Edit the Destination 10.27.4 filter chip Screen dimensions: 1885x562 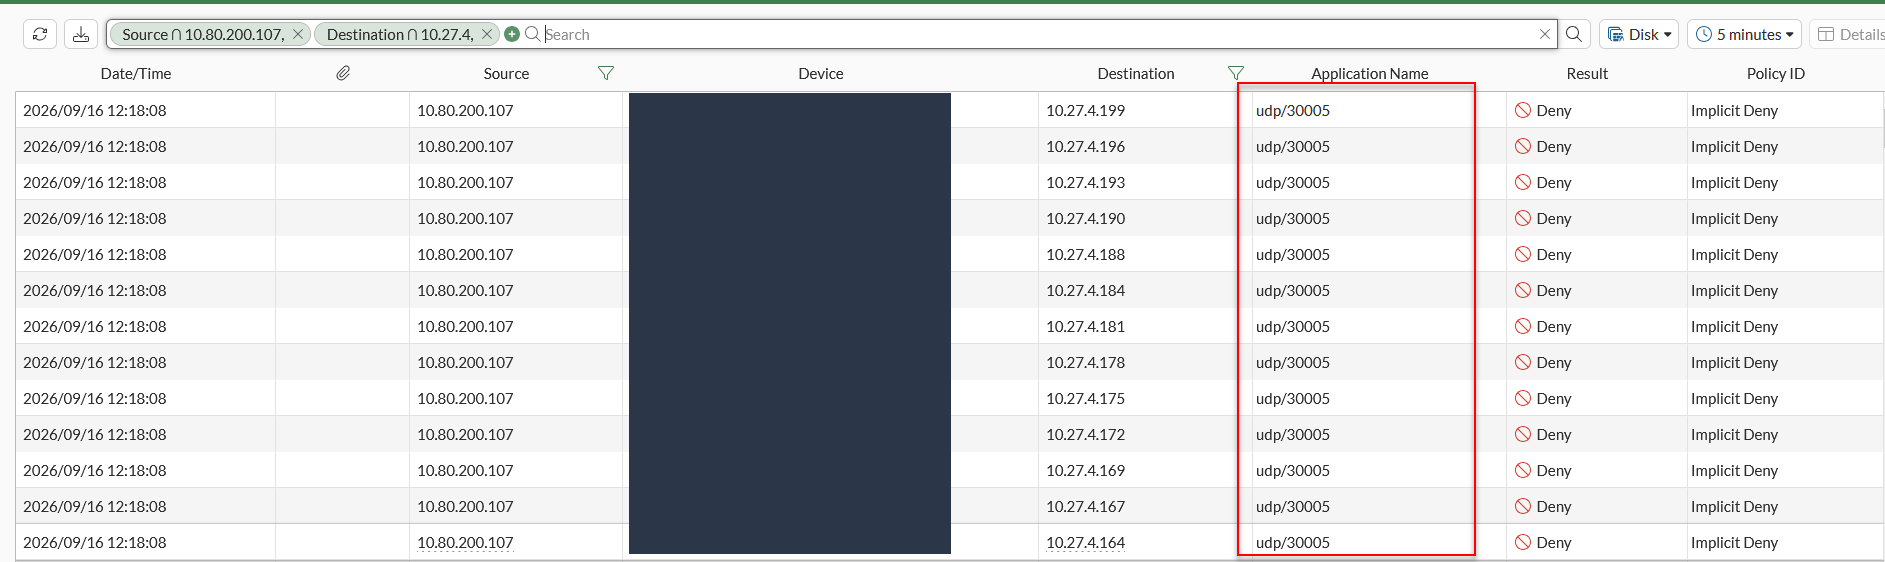coord(400,34)
